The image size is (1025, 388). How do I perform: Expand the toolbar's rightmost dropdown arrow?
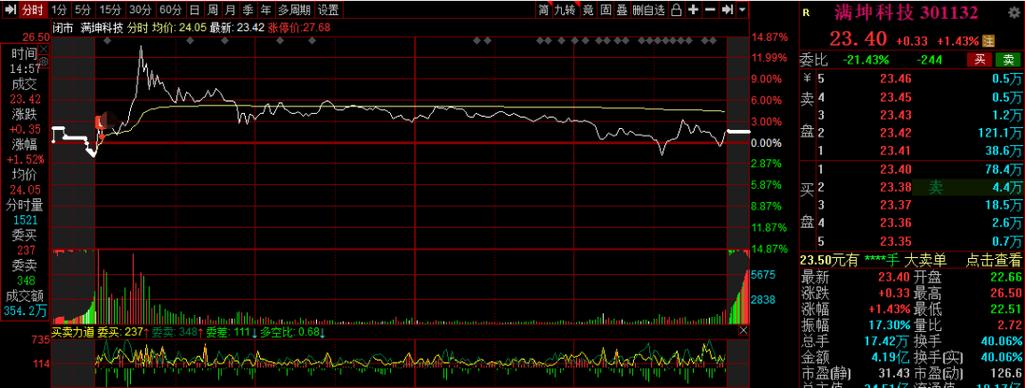click(742, 10)
